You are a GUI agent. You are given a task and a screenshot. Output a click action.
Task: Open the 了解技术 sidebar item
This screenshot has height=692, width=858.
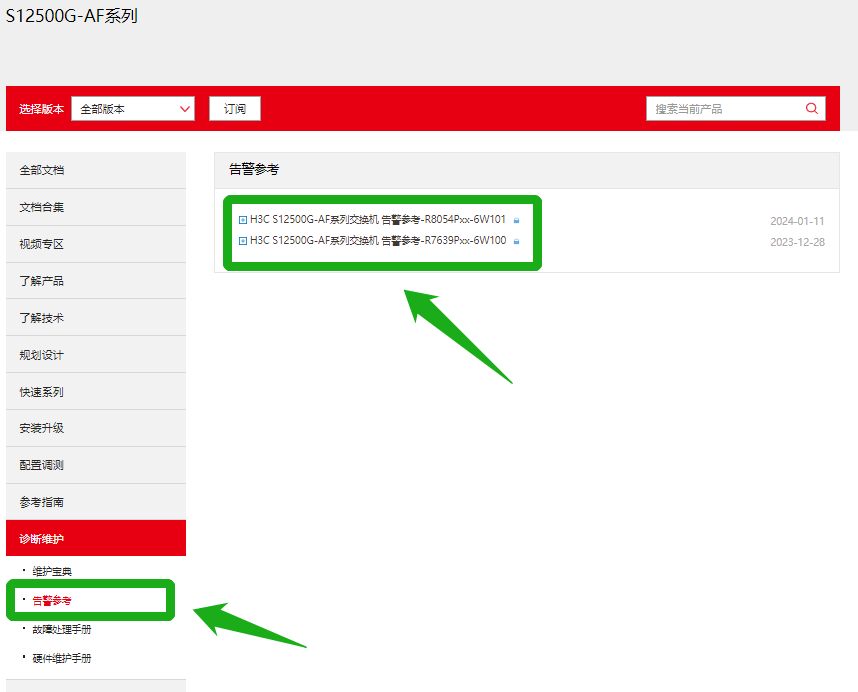[96, 318]
